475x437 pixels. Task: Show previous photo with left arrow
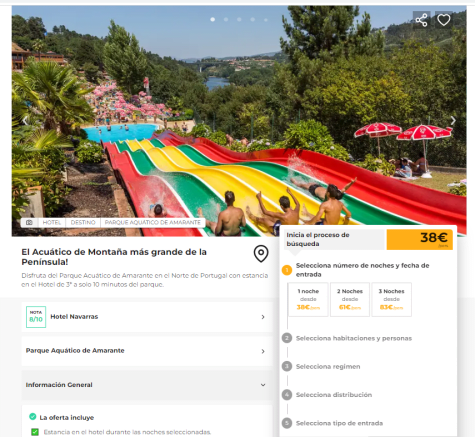[25, 120]
